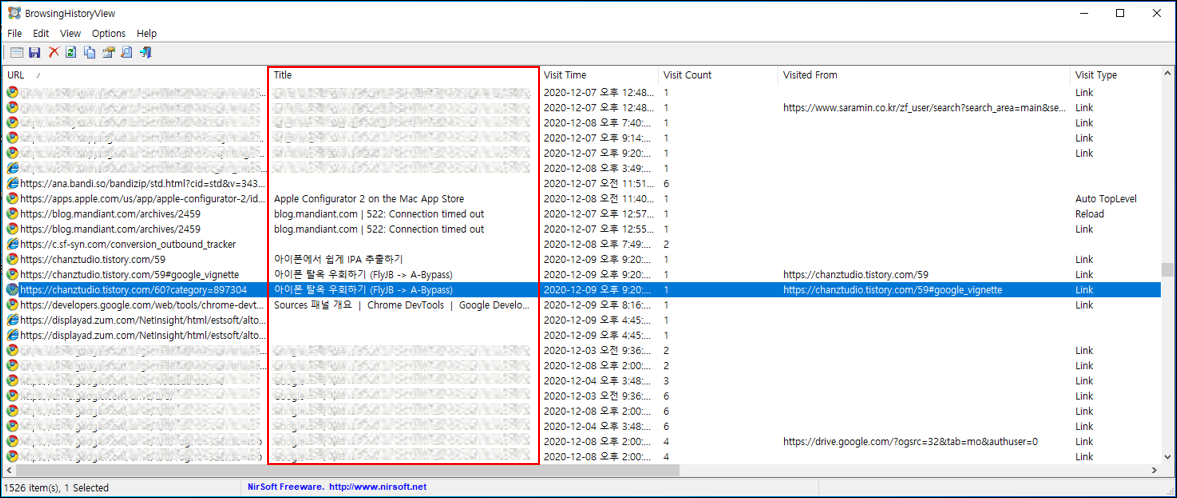Viewport: 1177px width, 498px height.
Task: Open the File menu
Action: click(15, 34)
